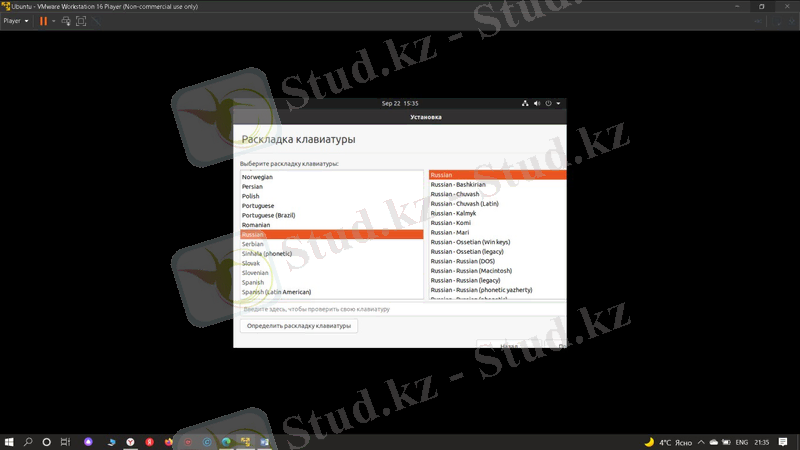Select Sinhala (phonetic) layout

tap(332, 254)
